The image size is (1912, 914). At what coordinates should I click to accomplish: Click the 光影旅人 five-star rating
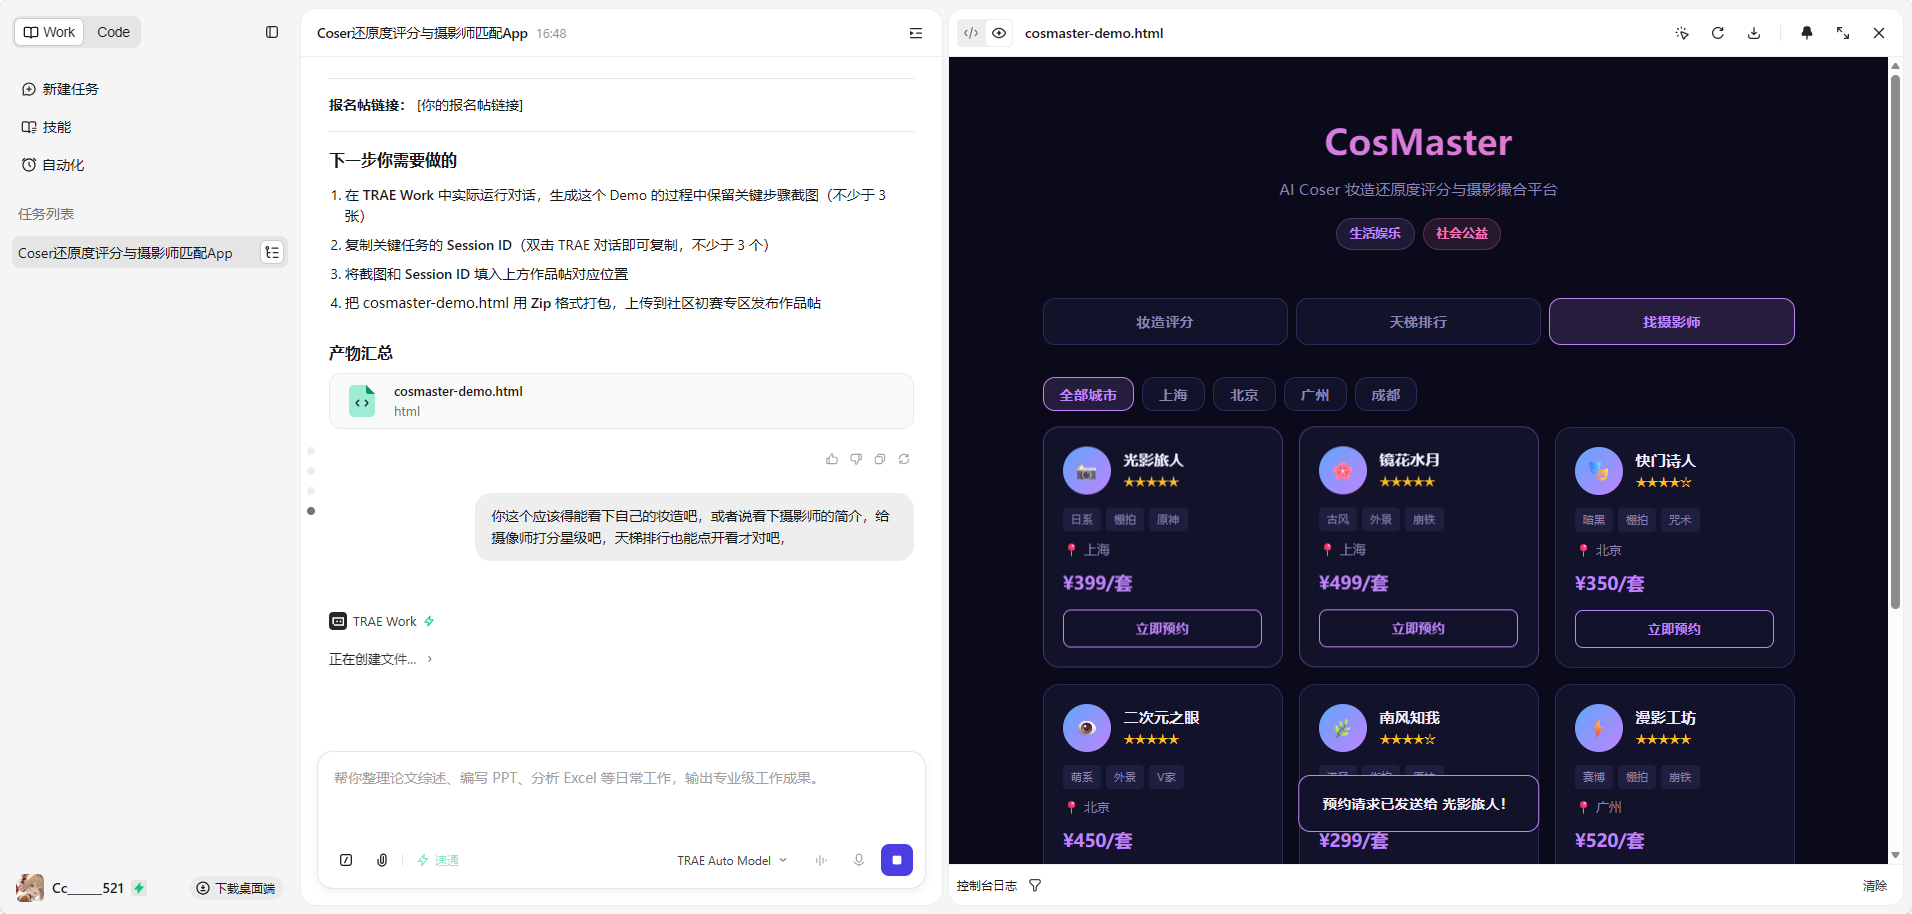[x=1151, y=482]
